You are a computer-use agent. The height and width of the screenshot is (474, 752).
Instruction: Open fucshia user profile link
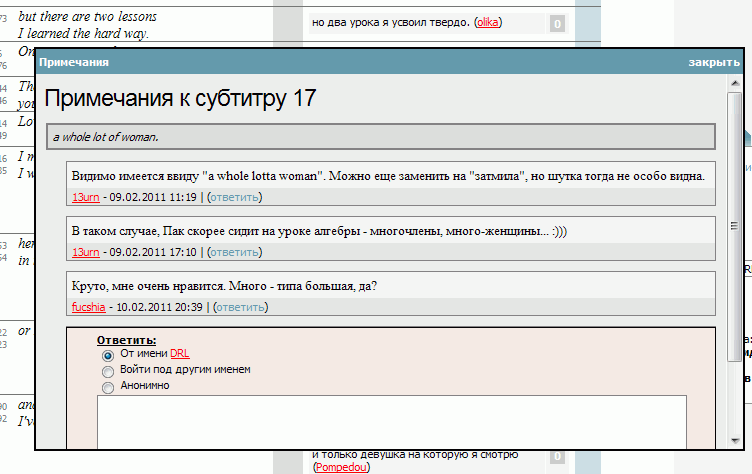pos(88,307)
